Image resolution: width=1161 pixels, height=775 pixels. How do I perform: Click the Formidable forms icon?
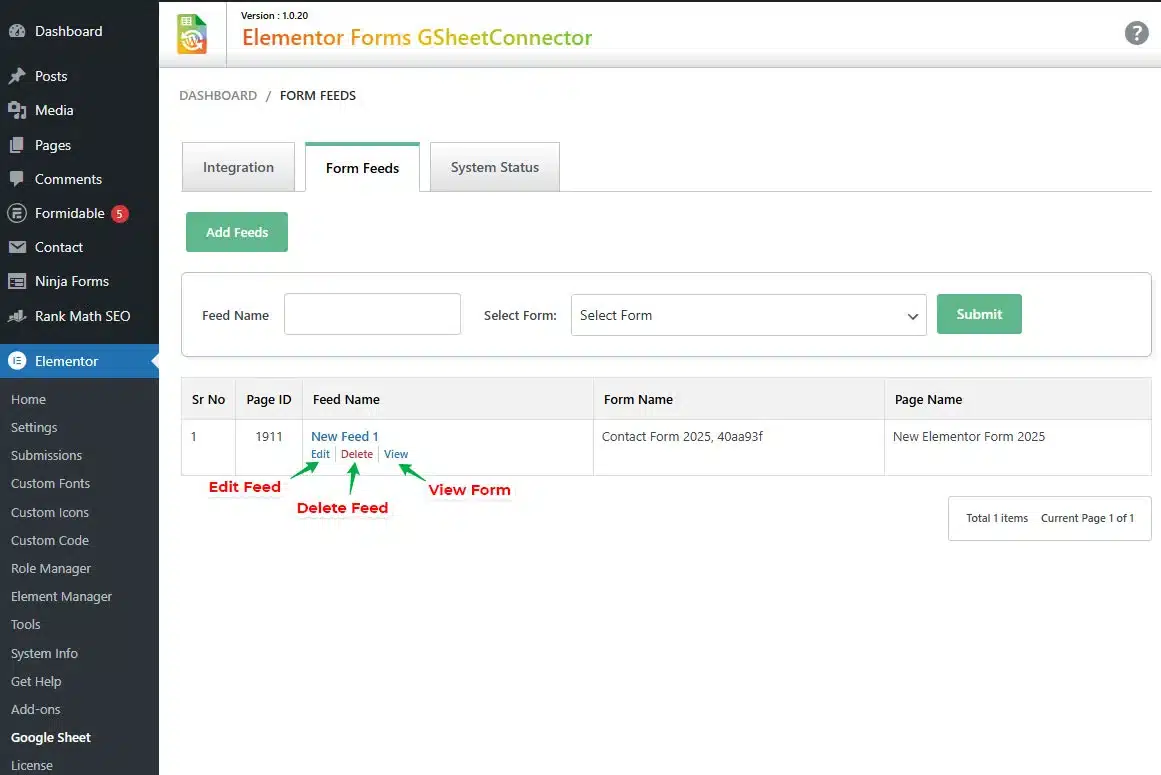(17, 213)
